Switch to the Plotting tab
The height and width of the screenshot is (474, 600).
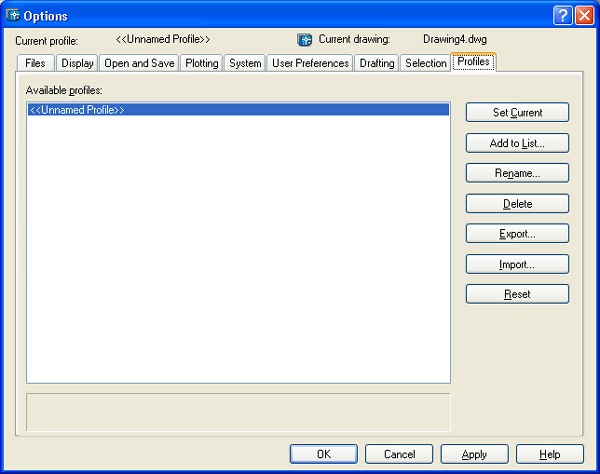pyautogui.click(x=201, y=63)
